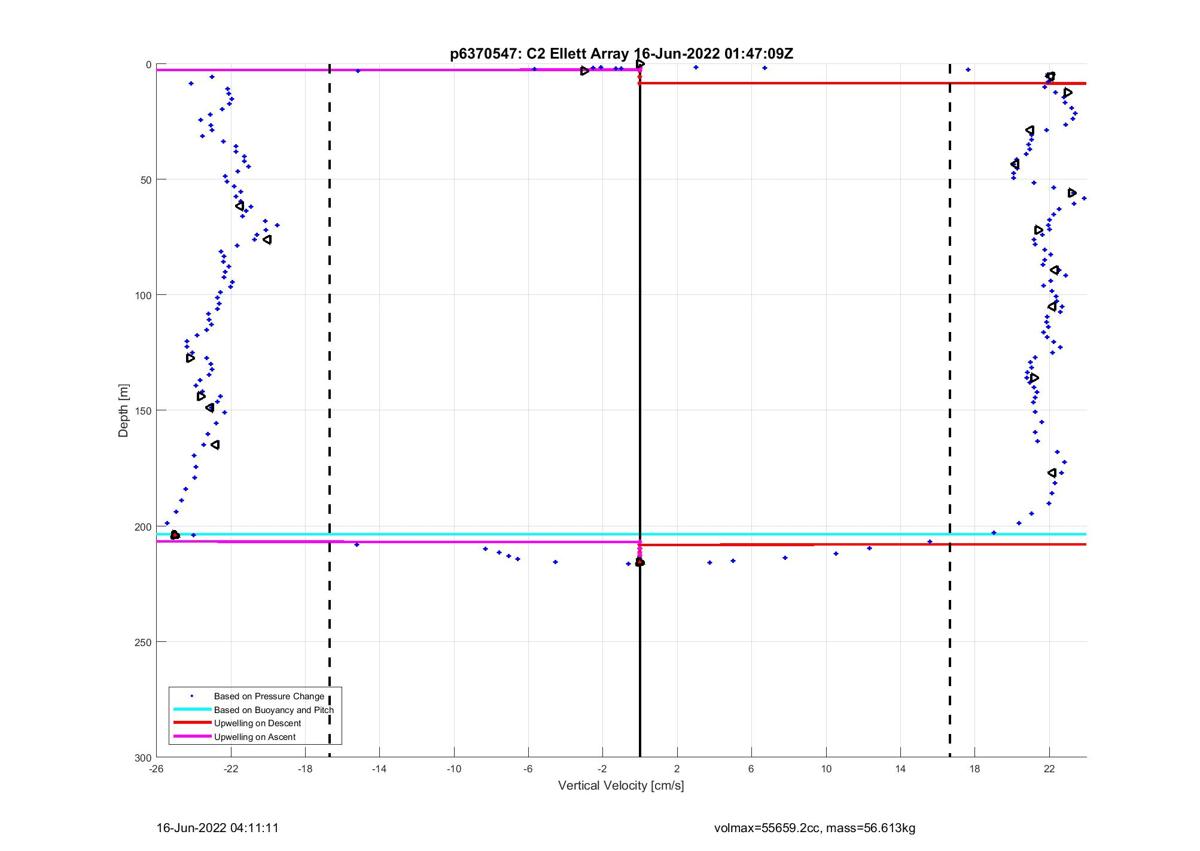
Task: Click the right dashed vertical black line
Action: 950,410
